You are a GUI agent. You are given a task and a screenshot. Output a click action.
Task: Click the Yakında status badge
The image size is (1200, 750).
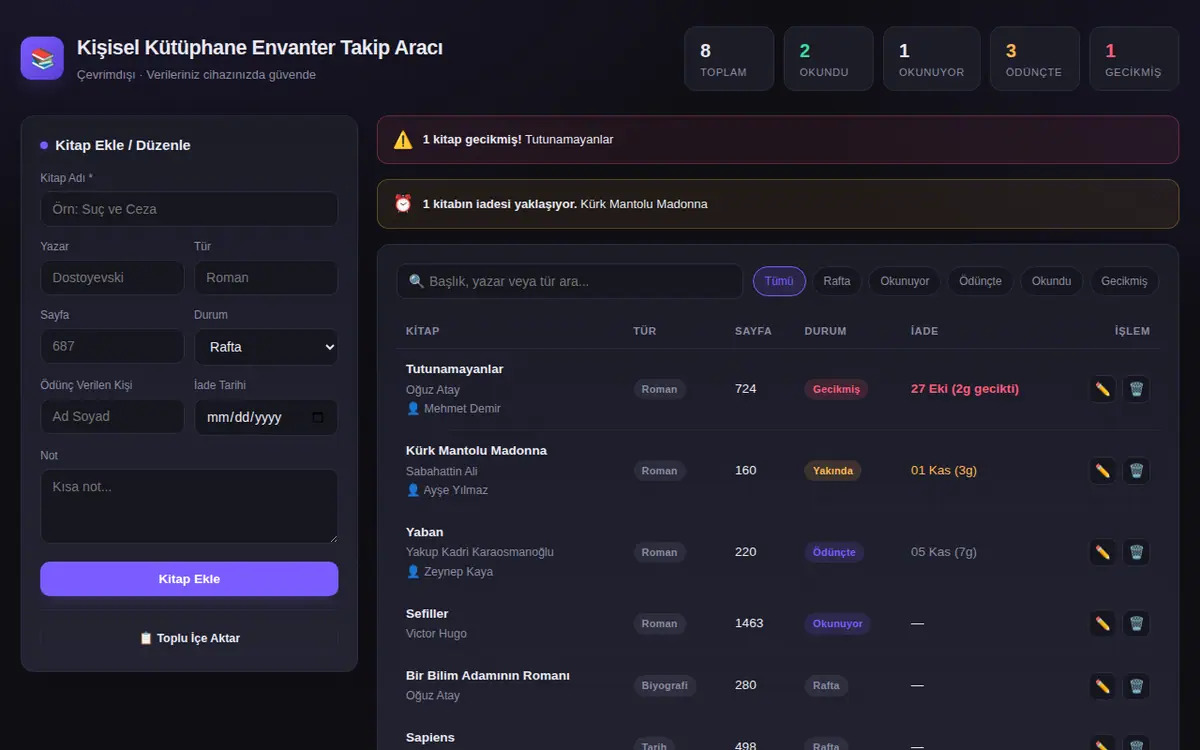point(833,471)
